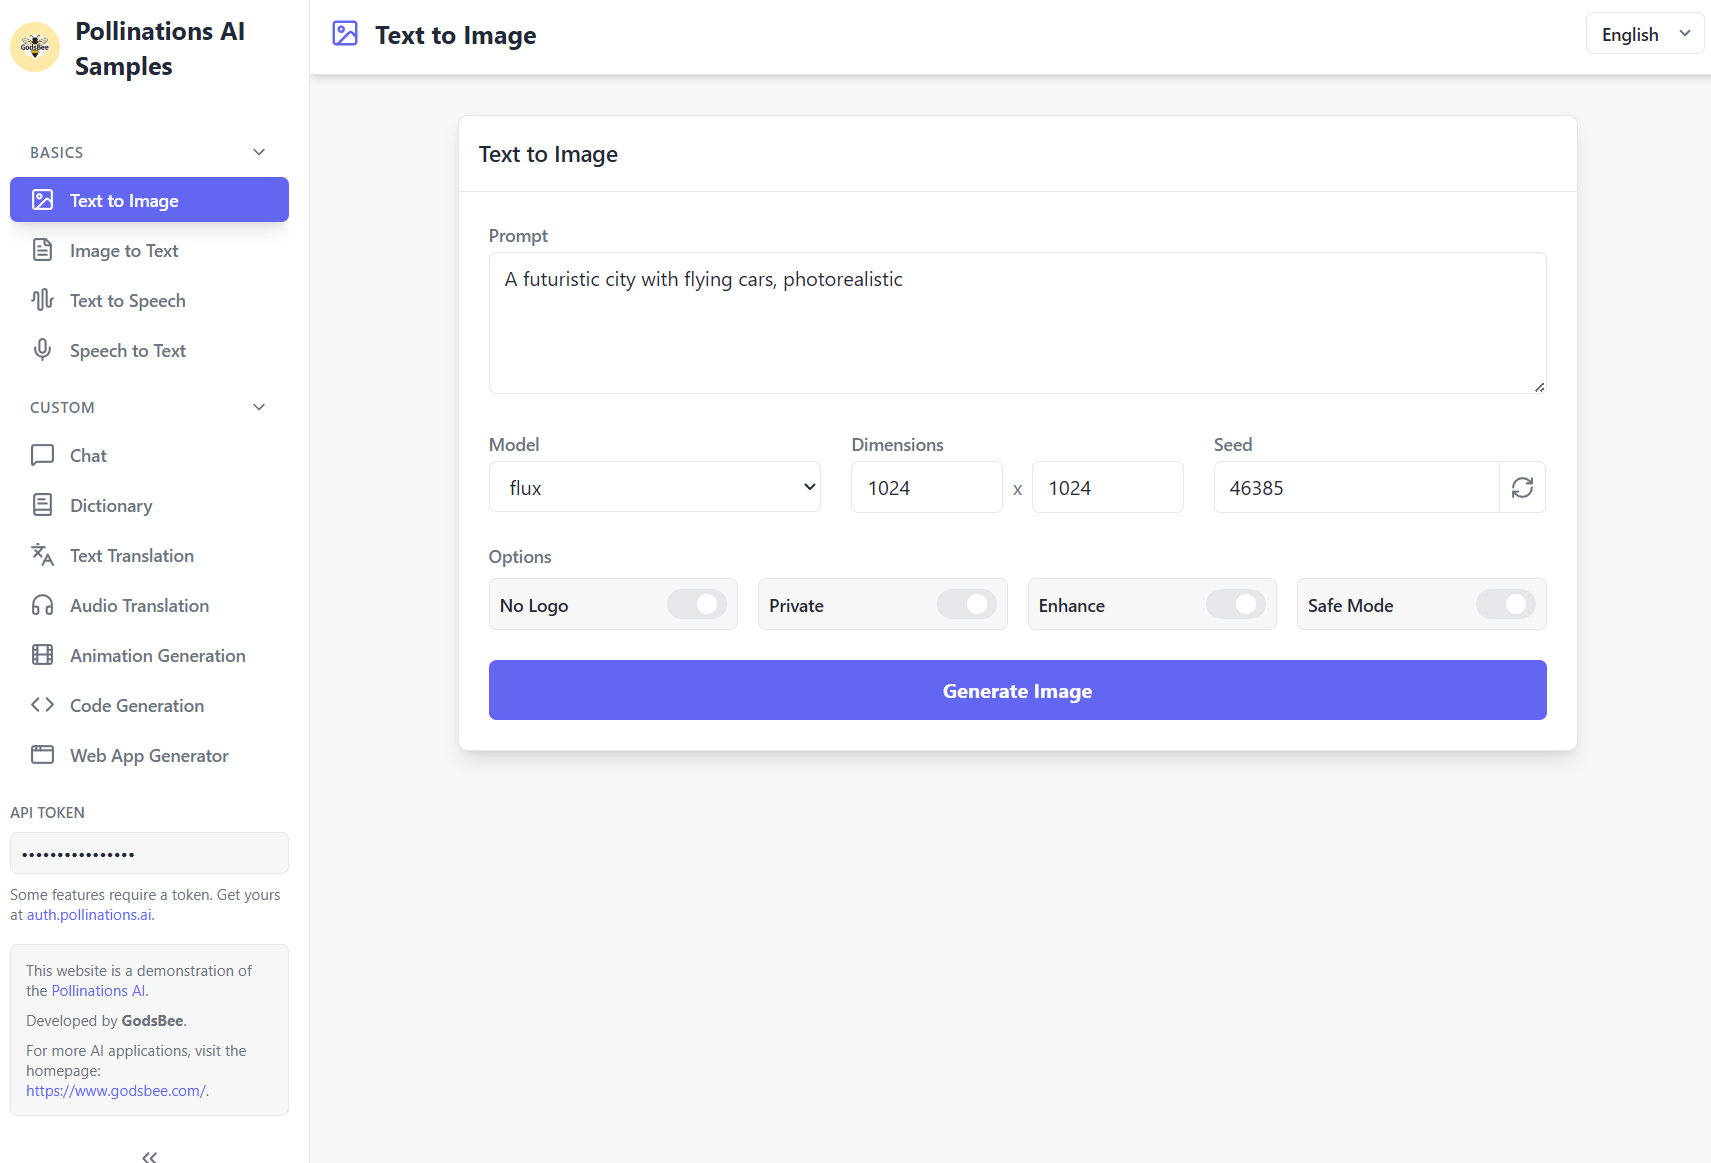This screenshot has width=1711, height=1163.
Task: Navigate to Chat page
Action: pos(149,455)
